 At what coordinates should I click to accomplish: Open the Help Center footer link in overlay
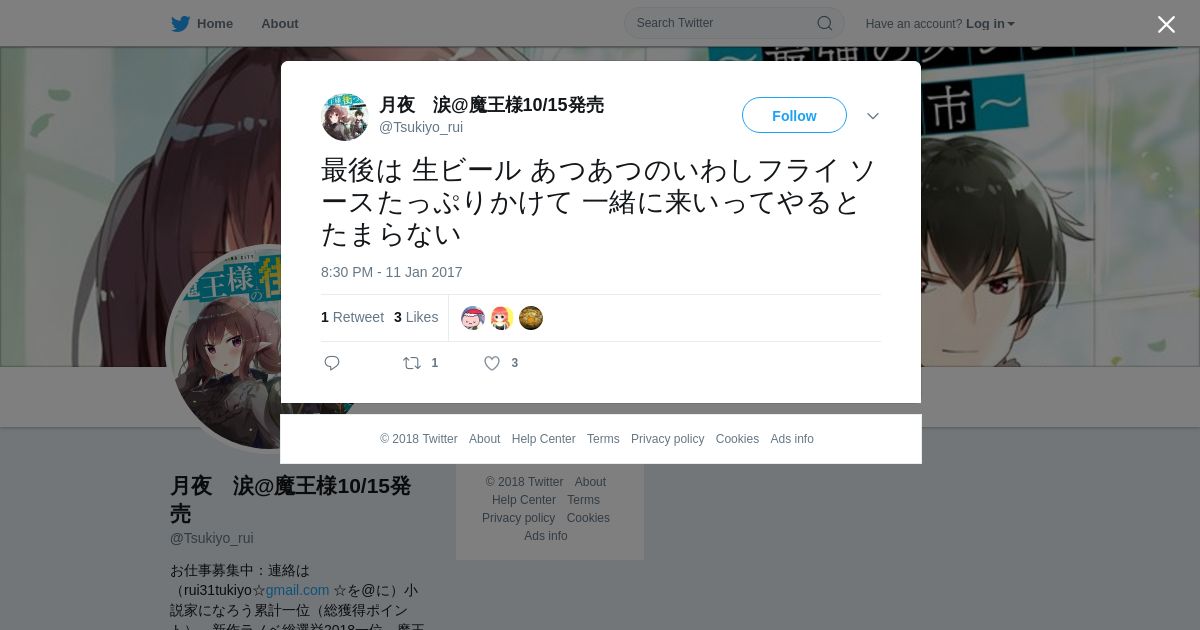[543, 439]
